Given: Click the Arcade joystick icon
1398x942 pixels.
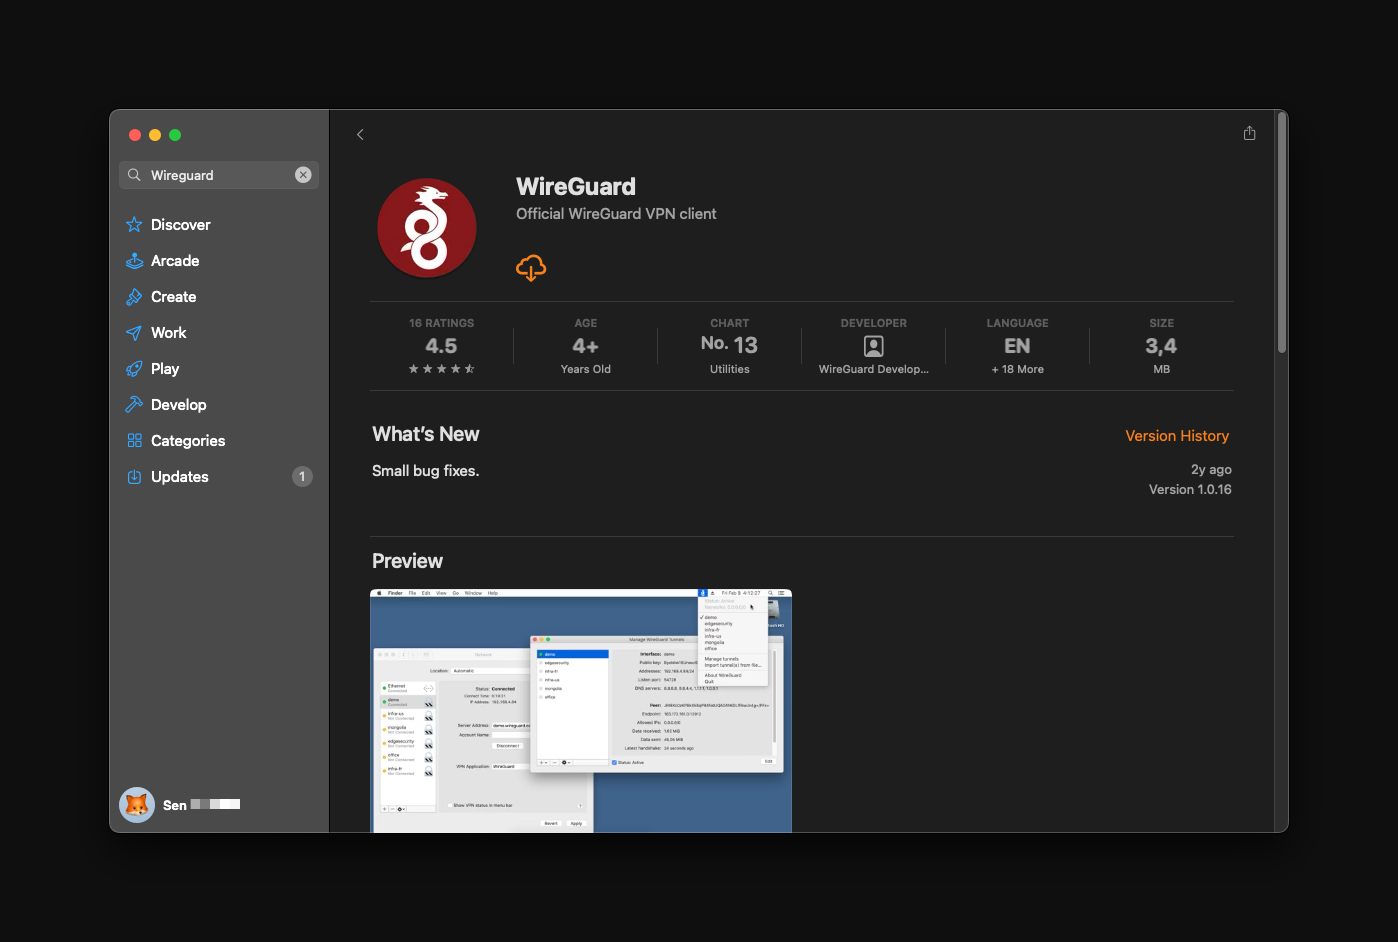Looking at the screenshot, I should pos(134,261).
